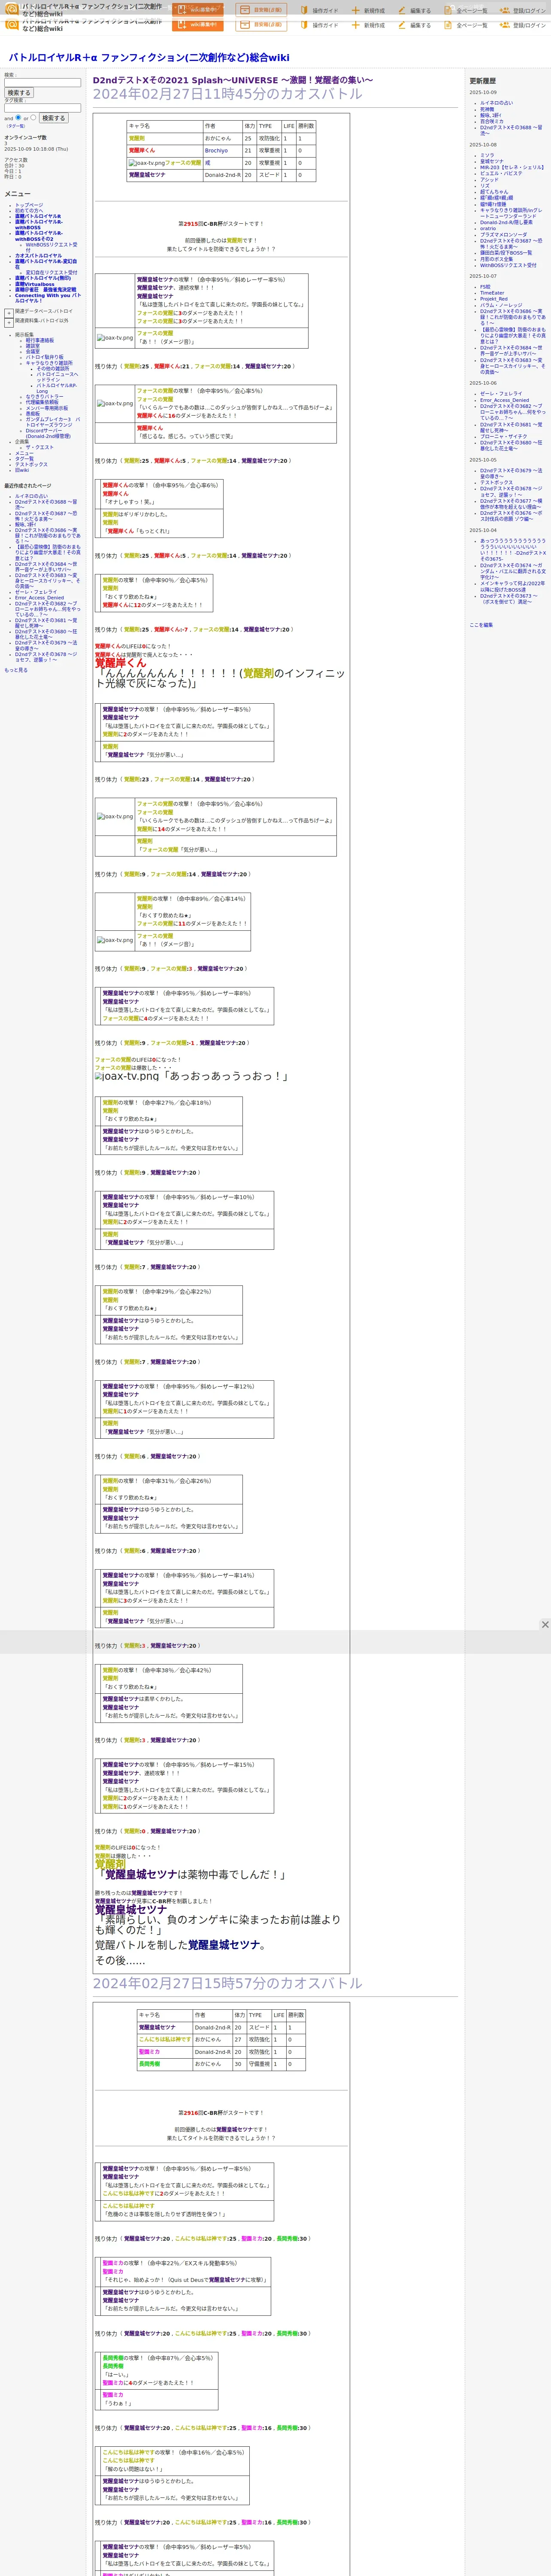Open メインキャラって何よ/2022年以降に投げたBOSS達 link
Screen dimensions: 551x2576
coord(512,586)
